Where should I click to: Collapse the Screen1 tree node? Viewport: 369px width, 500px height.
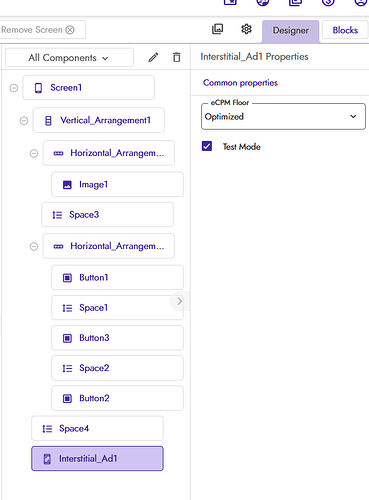tap(14, 88)
